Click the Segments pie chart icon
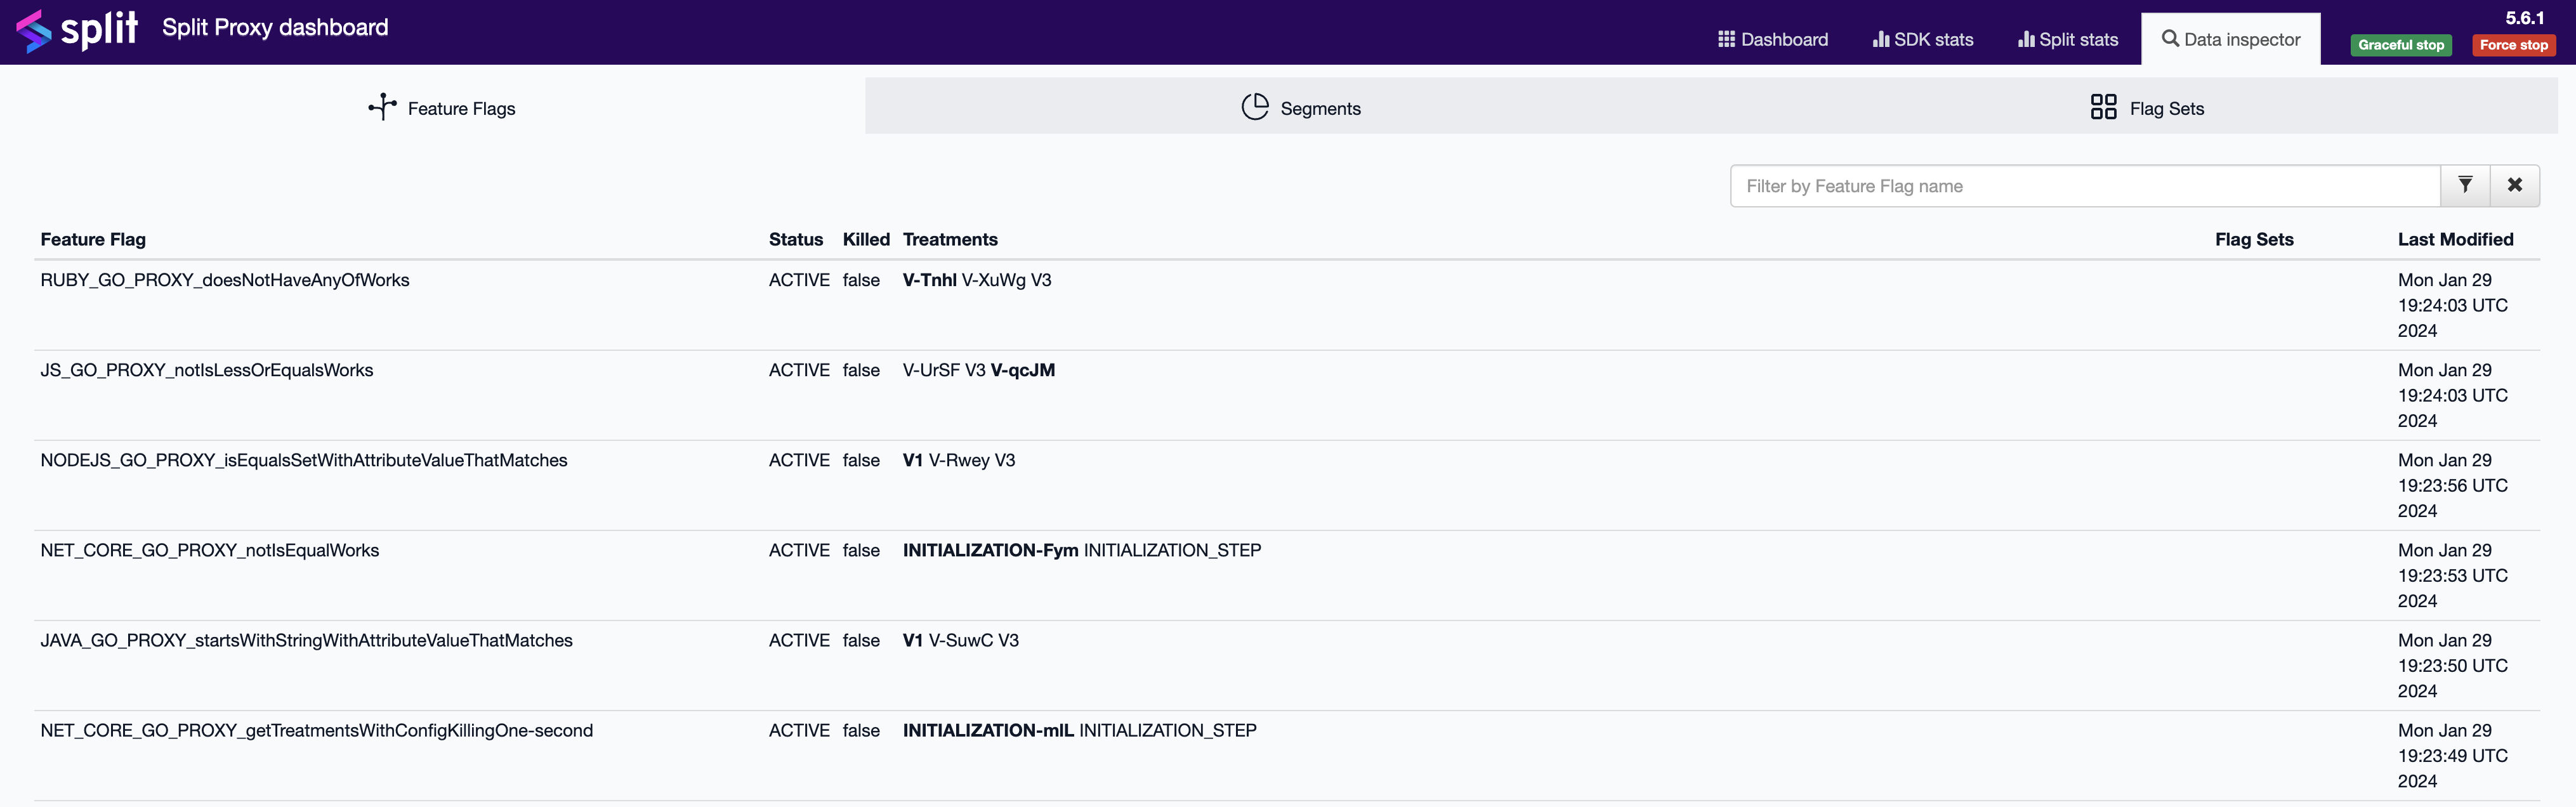 (x=1254, y=107)
